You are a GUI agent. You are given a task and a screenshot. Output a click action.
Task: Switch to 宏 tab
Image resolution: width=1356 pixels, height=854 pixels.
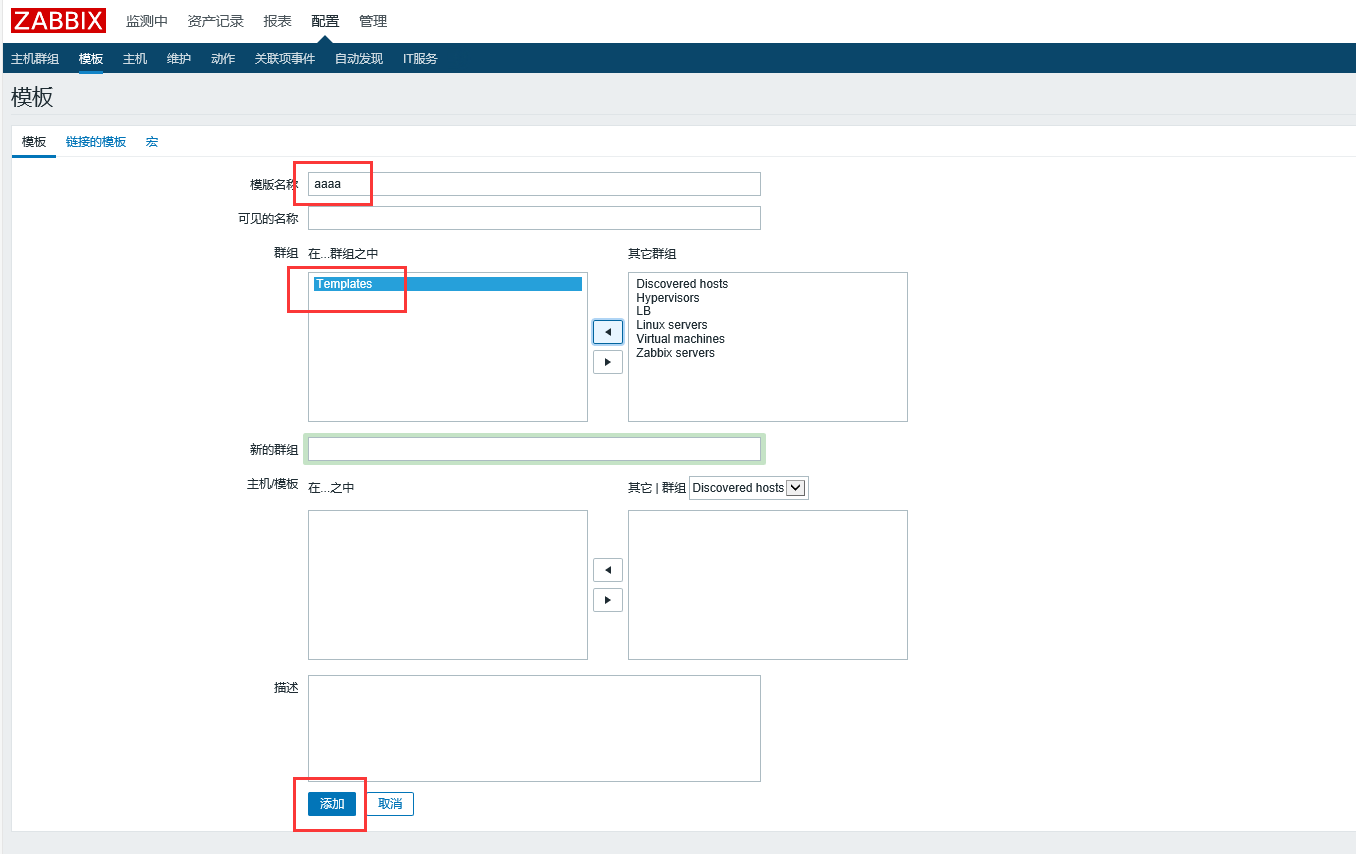point(152,142)
